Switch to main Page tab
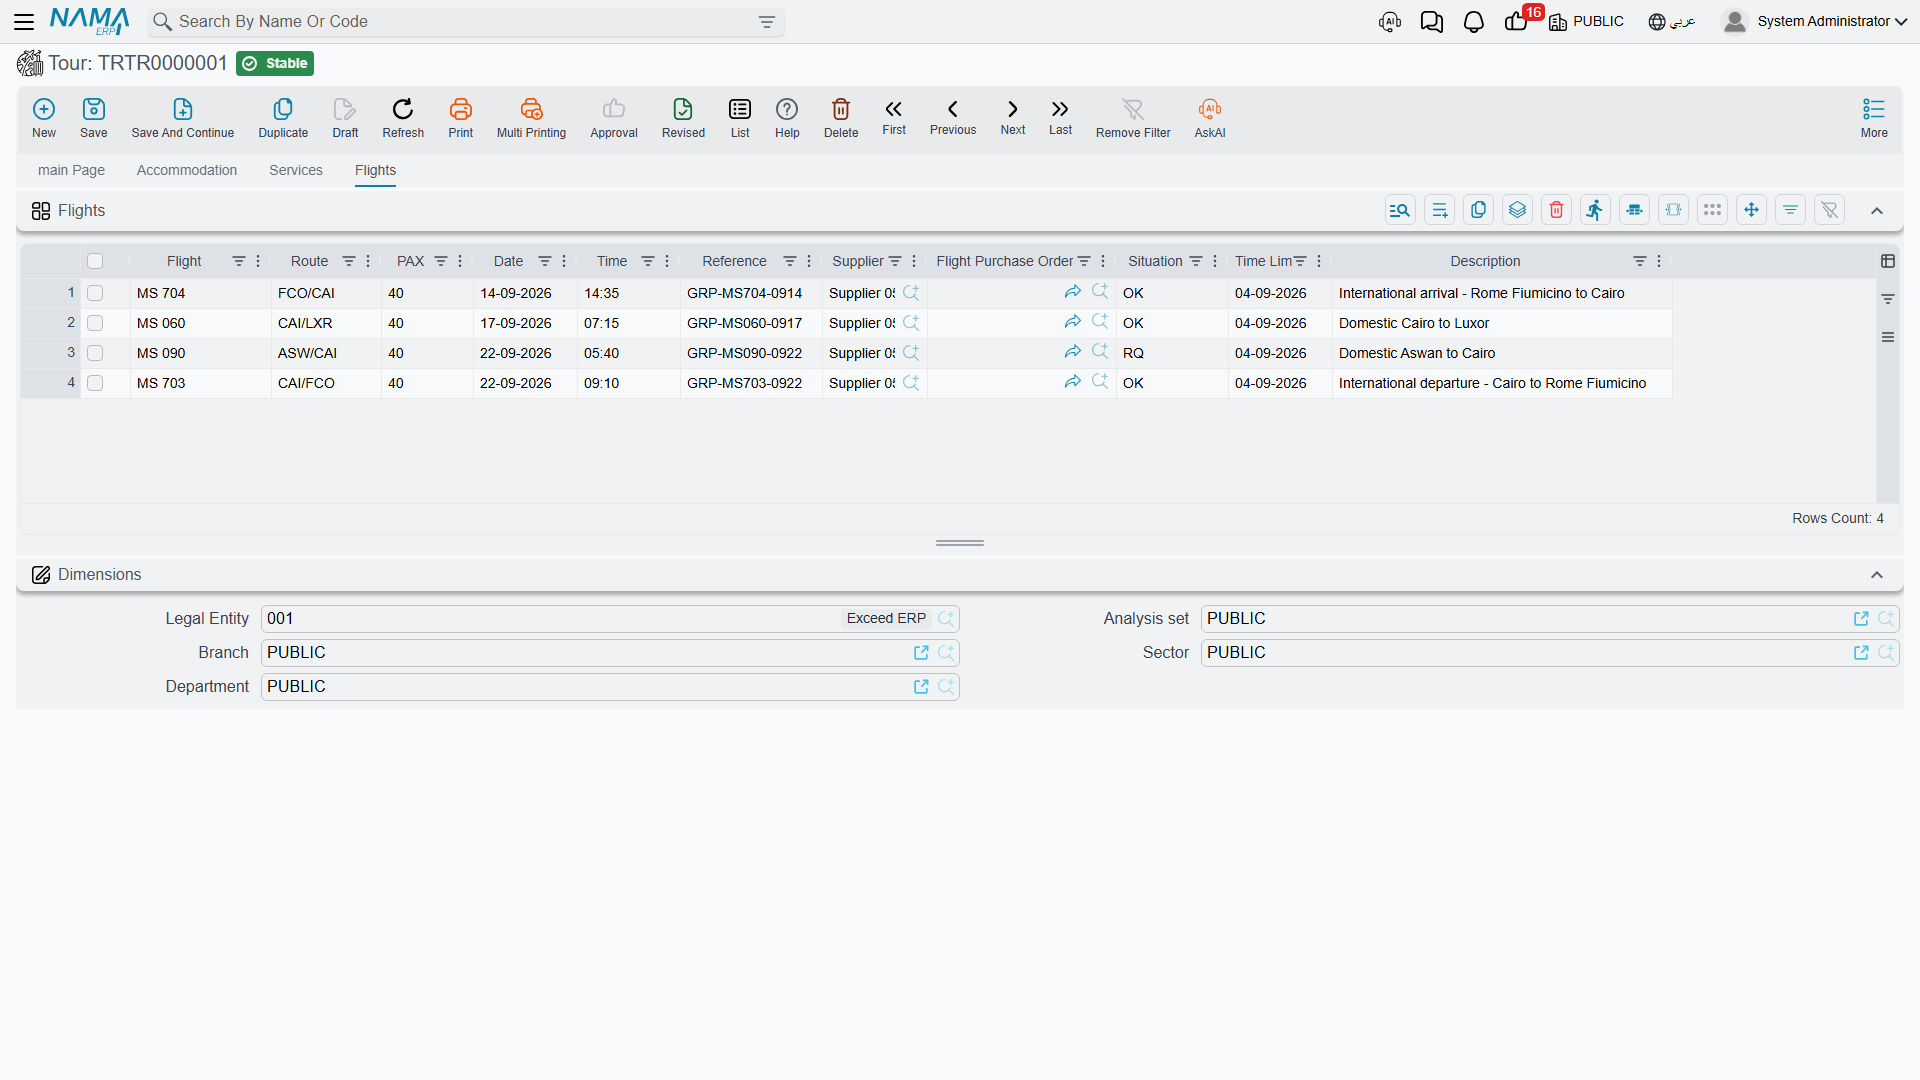 coord(71,170)
